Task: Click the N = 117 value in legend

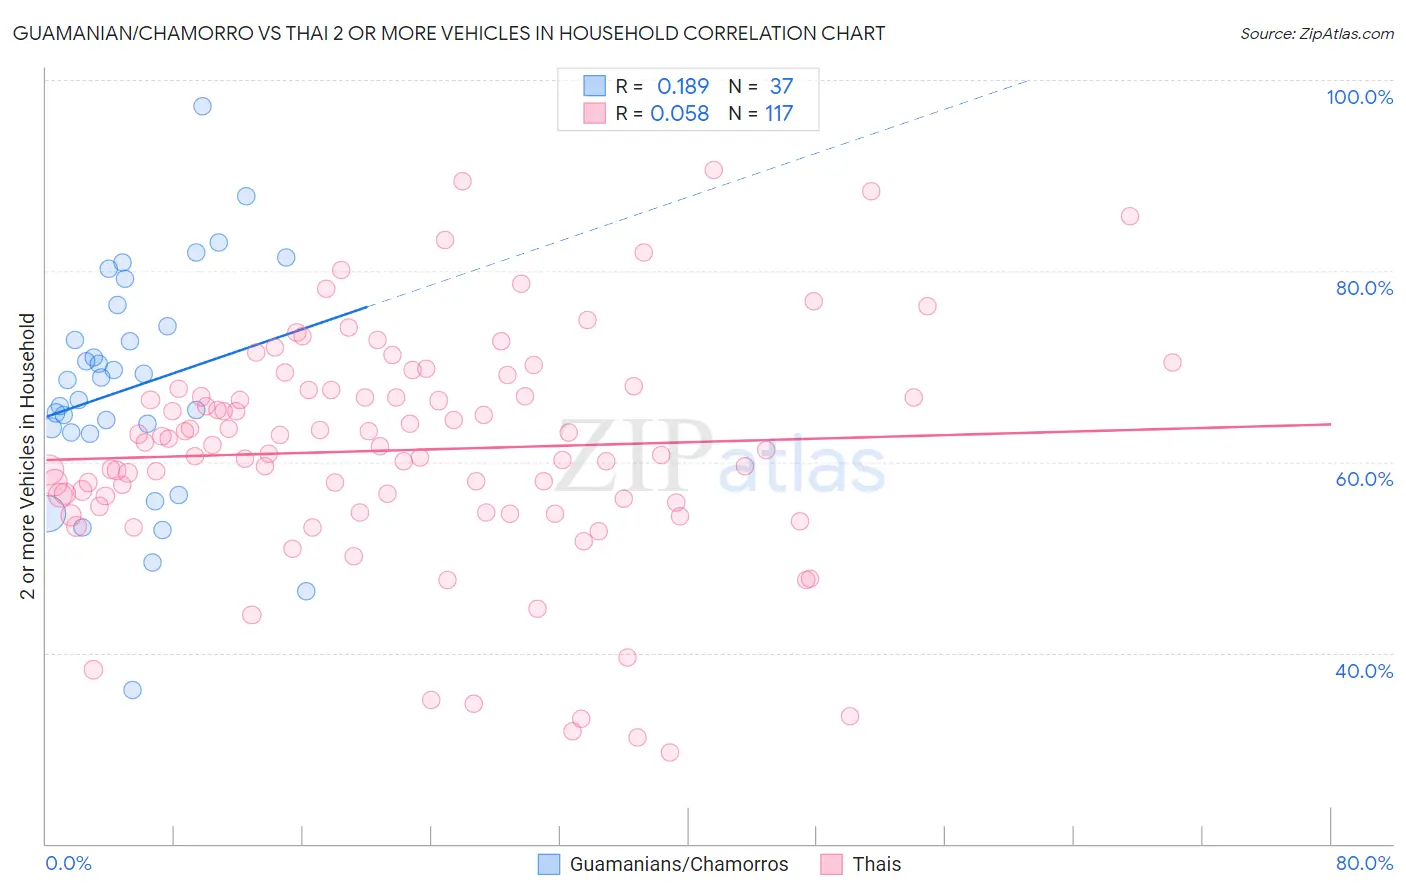Action: point(760,113)
